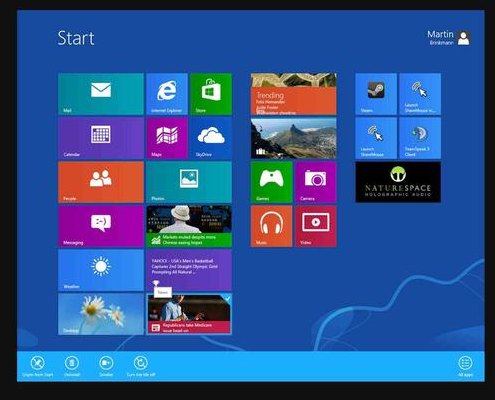This screenshot has width=495, height=400.
Task: Open the Desktop daisy tile
Action: [101, 314]
